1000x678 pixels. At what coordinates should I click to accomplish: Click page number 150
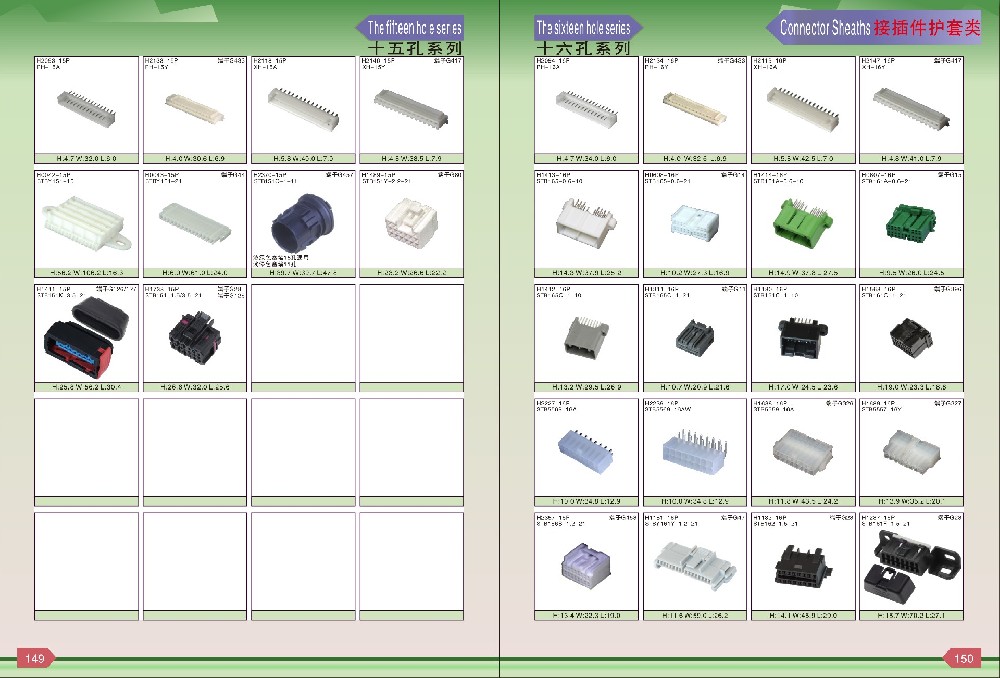964,659
